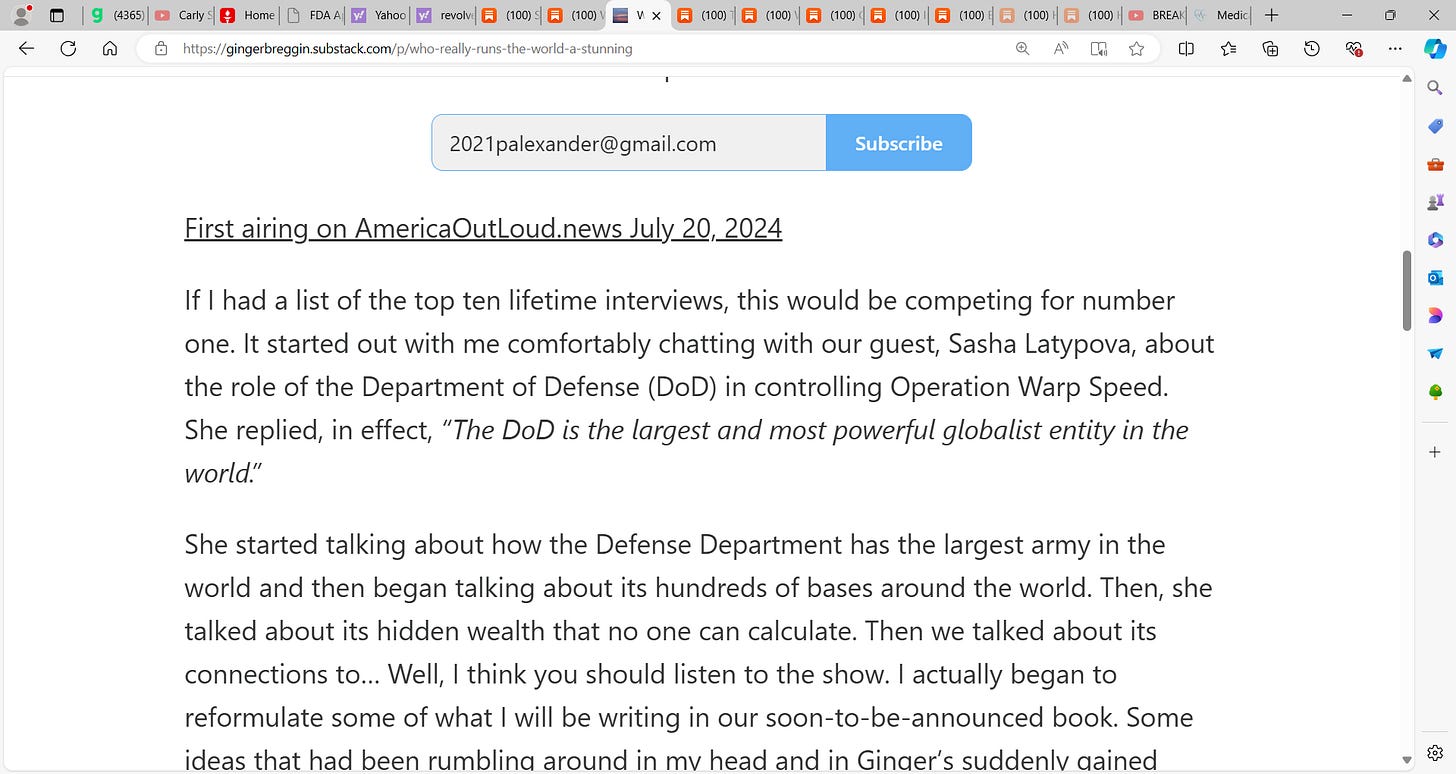Image resolution: width=1456 pixels, height=774 pixels.
Task: Open Settings and more ellipsis menu
Action: [1395, 48]
